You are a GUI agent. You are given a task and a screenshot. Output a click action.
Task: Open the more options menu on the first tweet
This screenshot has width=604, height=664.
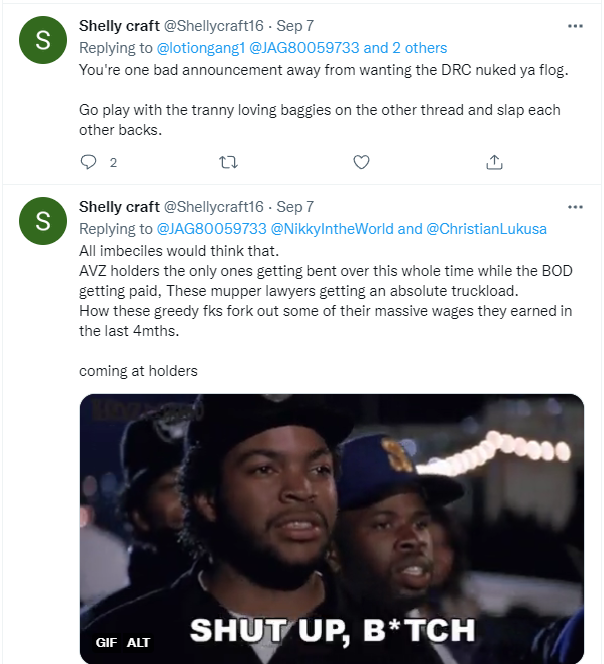click(x=575, y=26)
